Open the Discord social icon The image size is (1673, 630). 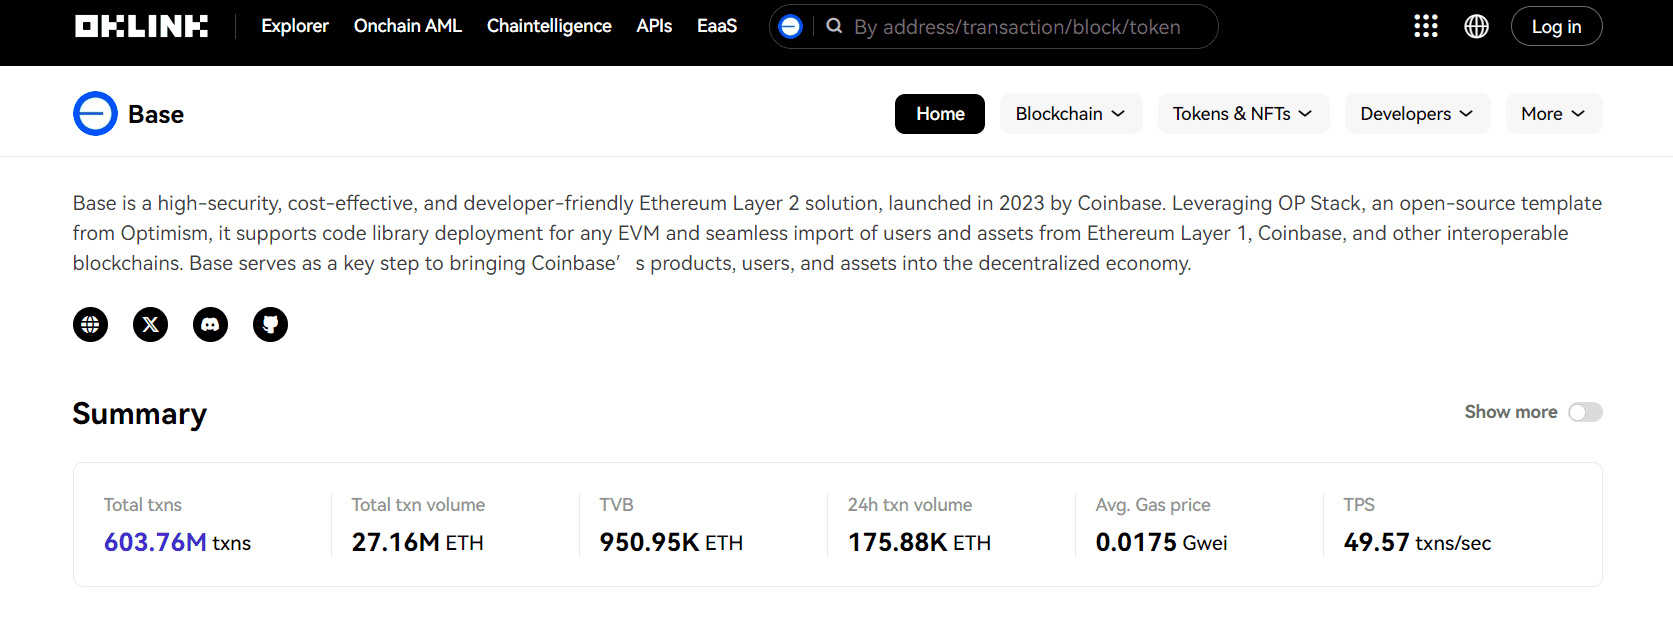(211, 324)
